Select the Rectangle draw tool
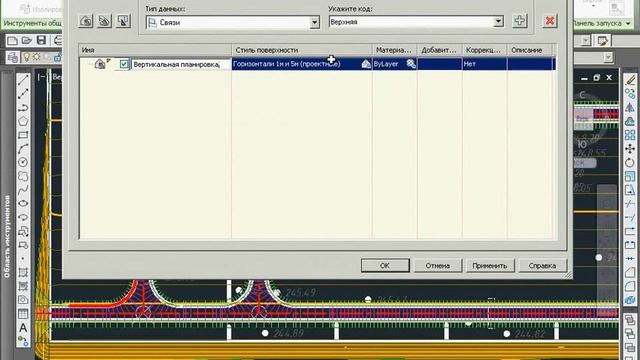Image resolution: width=640 pixels, height=360 pixels. (x=23, y=135)
